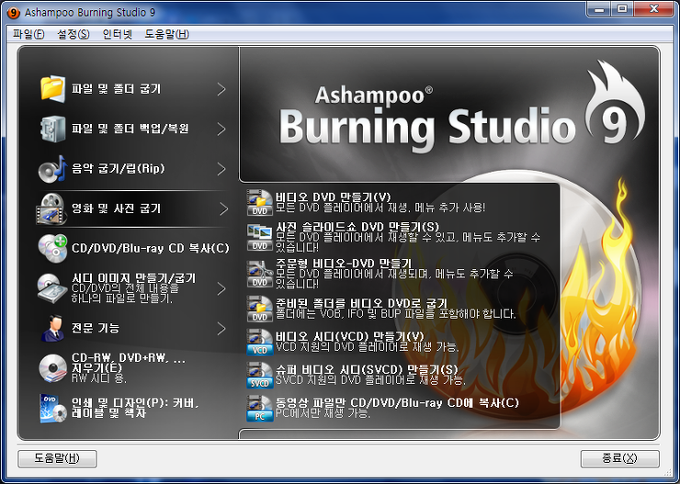680x484 pixels.
Task: Select the 인쇄 및 디자인(P) label
Action: pyautogui.click(x=135, y=408)
